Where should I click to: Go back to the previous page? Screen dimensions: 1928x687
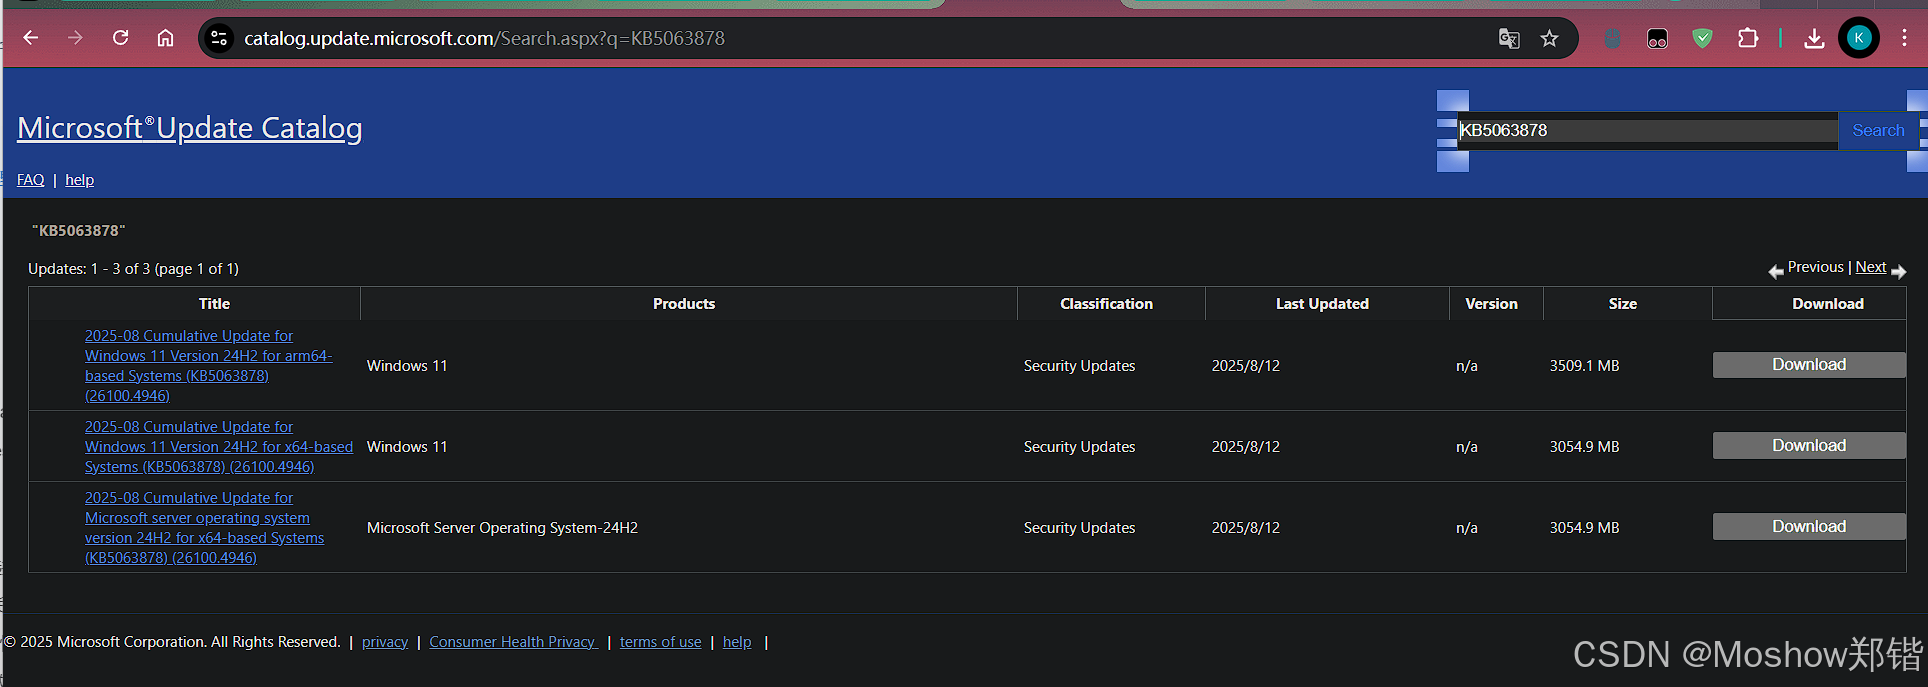[31, 38]
